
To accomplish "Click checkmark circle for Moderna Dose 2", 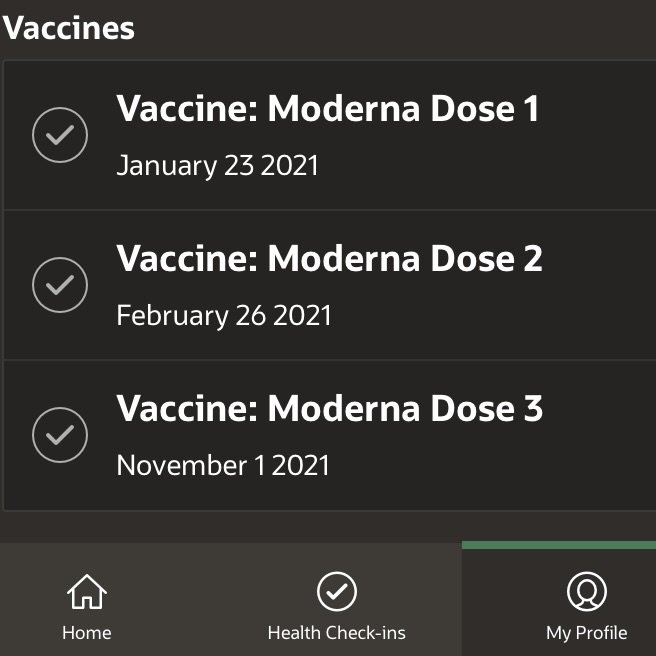I will 60,285.
